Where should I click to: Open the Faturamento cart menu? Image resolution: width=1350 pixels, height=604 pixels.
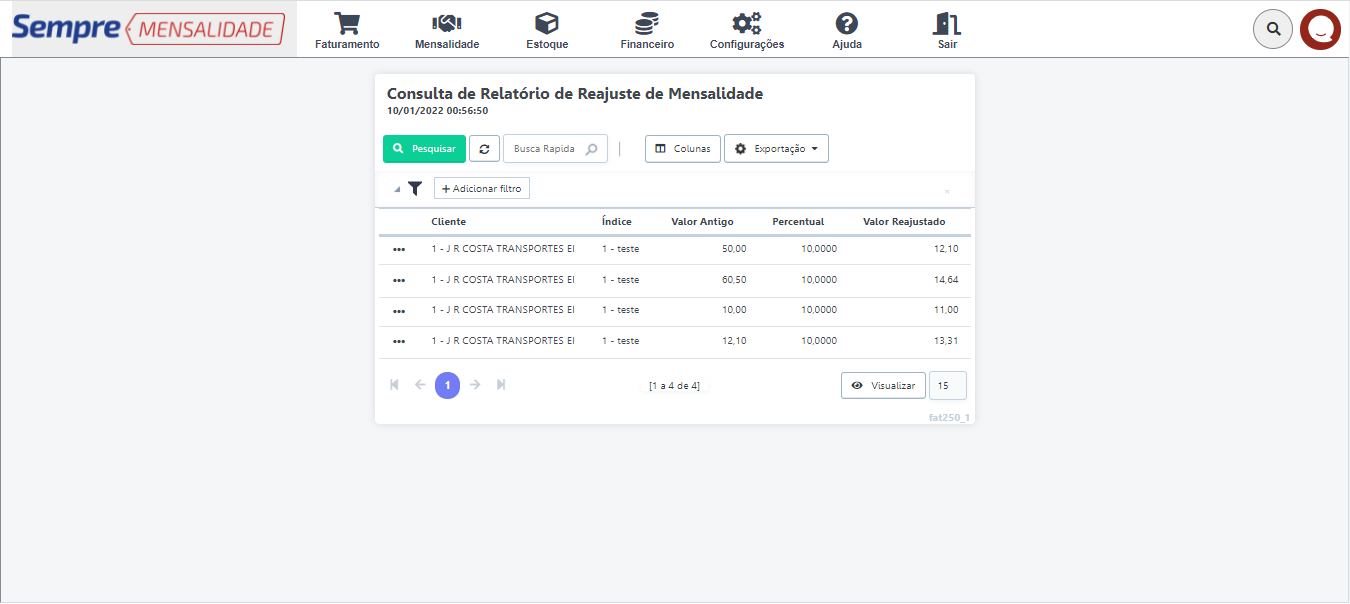tap(347, 31)
